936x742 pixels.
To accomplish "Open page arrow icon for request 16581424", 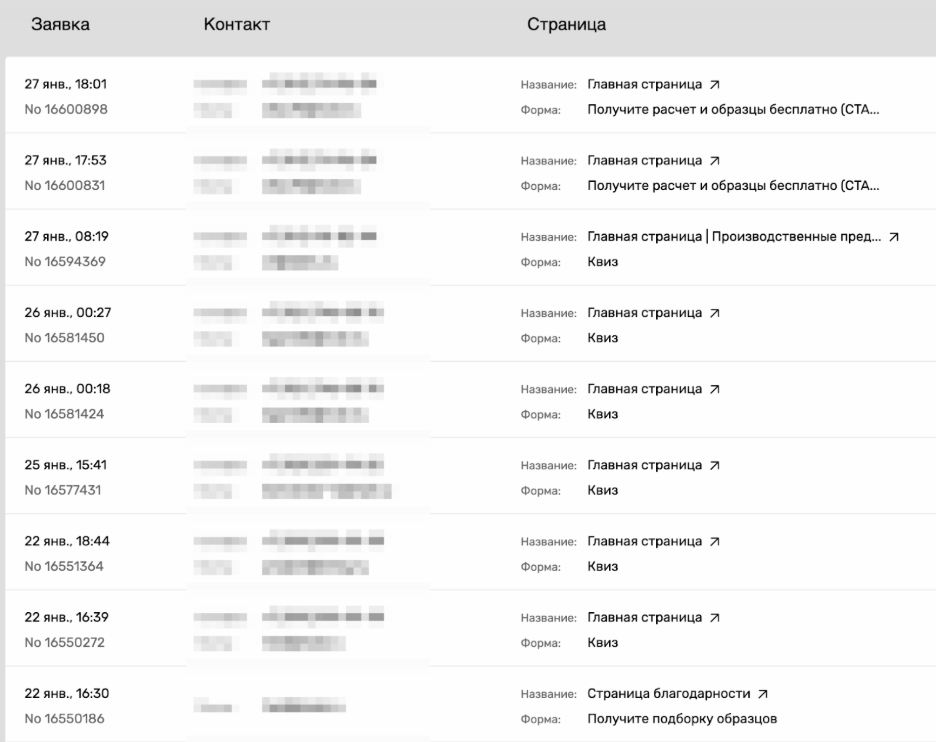I will coord(714,389).
